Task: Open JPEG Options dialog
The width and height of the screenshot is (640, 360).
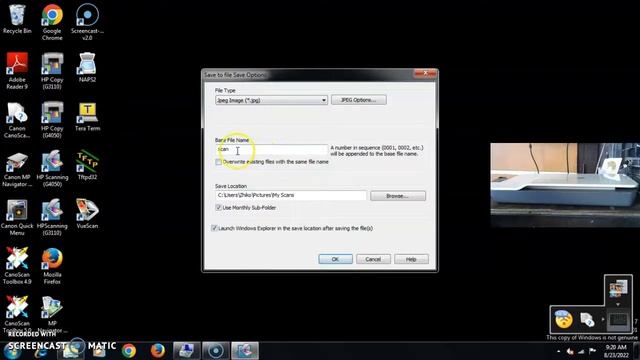Action: coord(359,100)
